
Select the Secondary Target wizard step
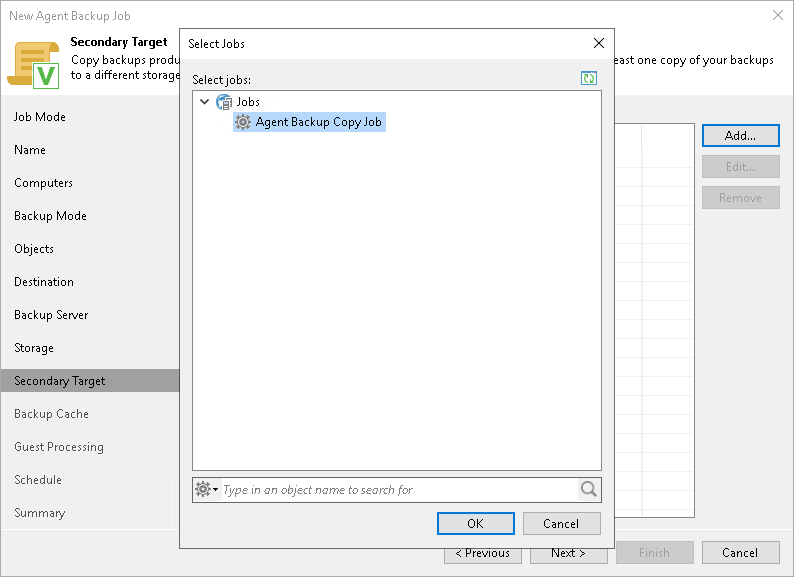90,381
